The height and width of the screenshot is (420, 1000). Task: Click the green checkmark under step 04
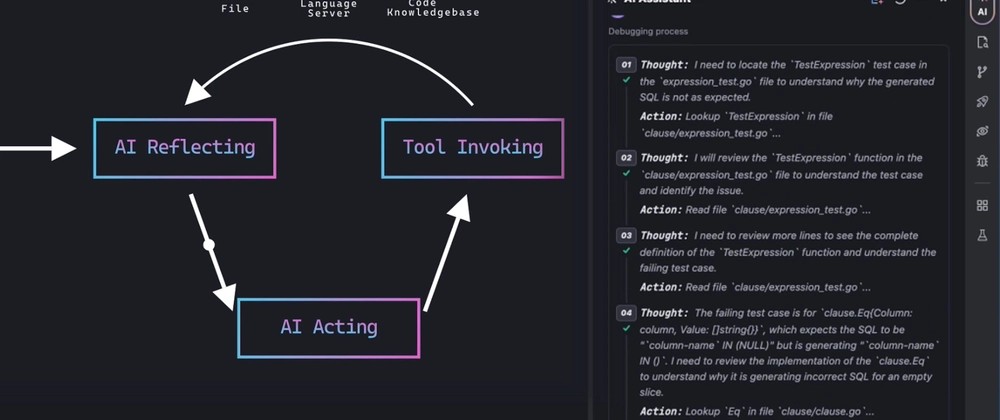(626, 329)
